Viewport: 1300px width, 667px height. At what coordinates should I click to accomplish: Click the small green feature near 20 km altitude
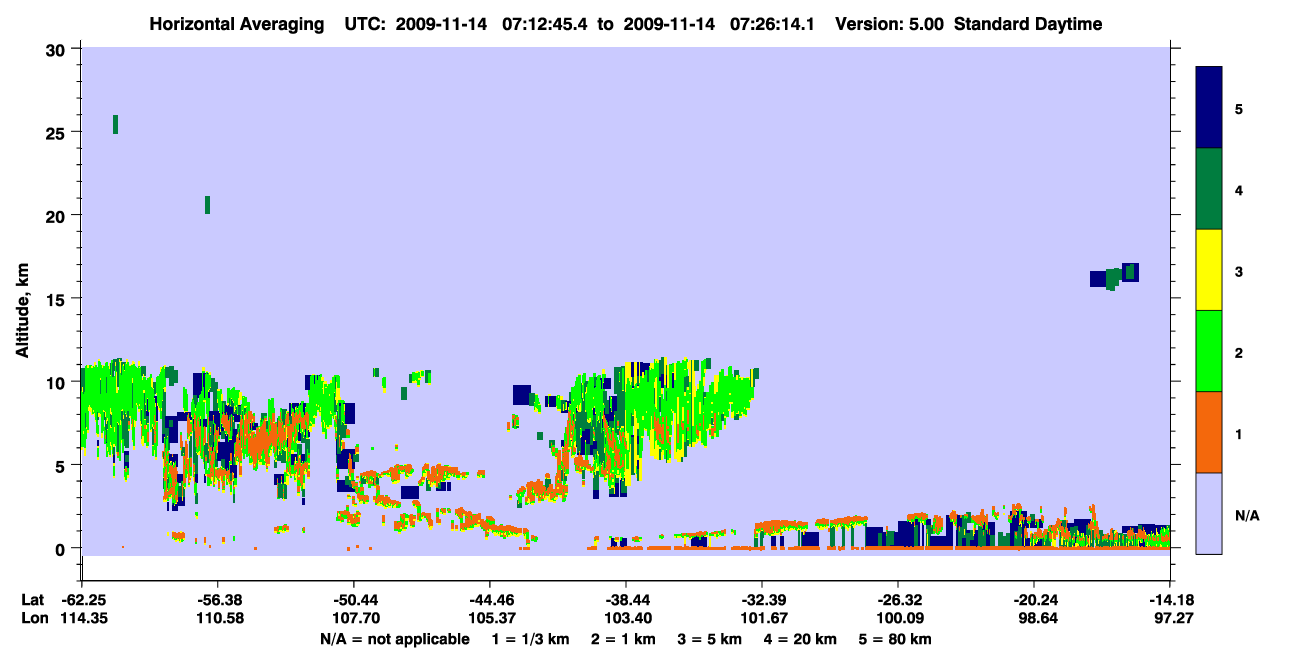207,204
